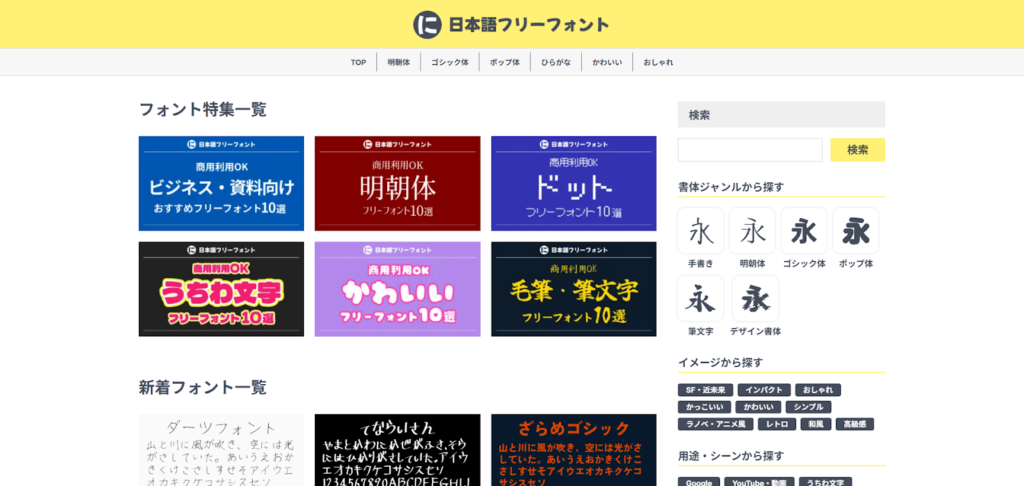Screen dimensions: 1024x486
Task: Select the 手書き typeface genre icon
Action: click(x=701, y=232)
